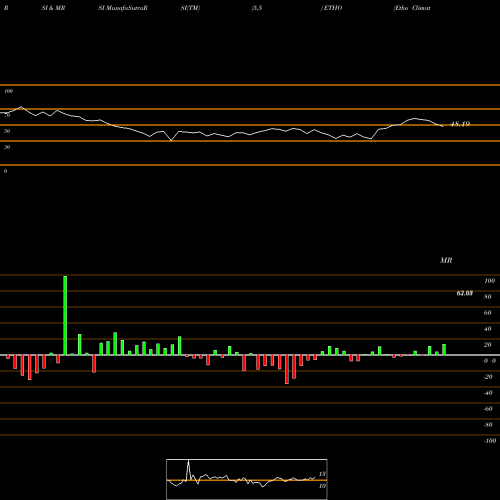Click the MR axis label -40
Screen dimensions: 500x500
488,393
